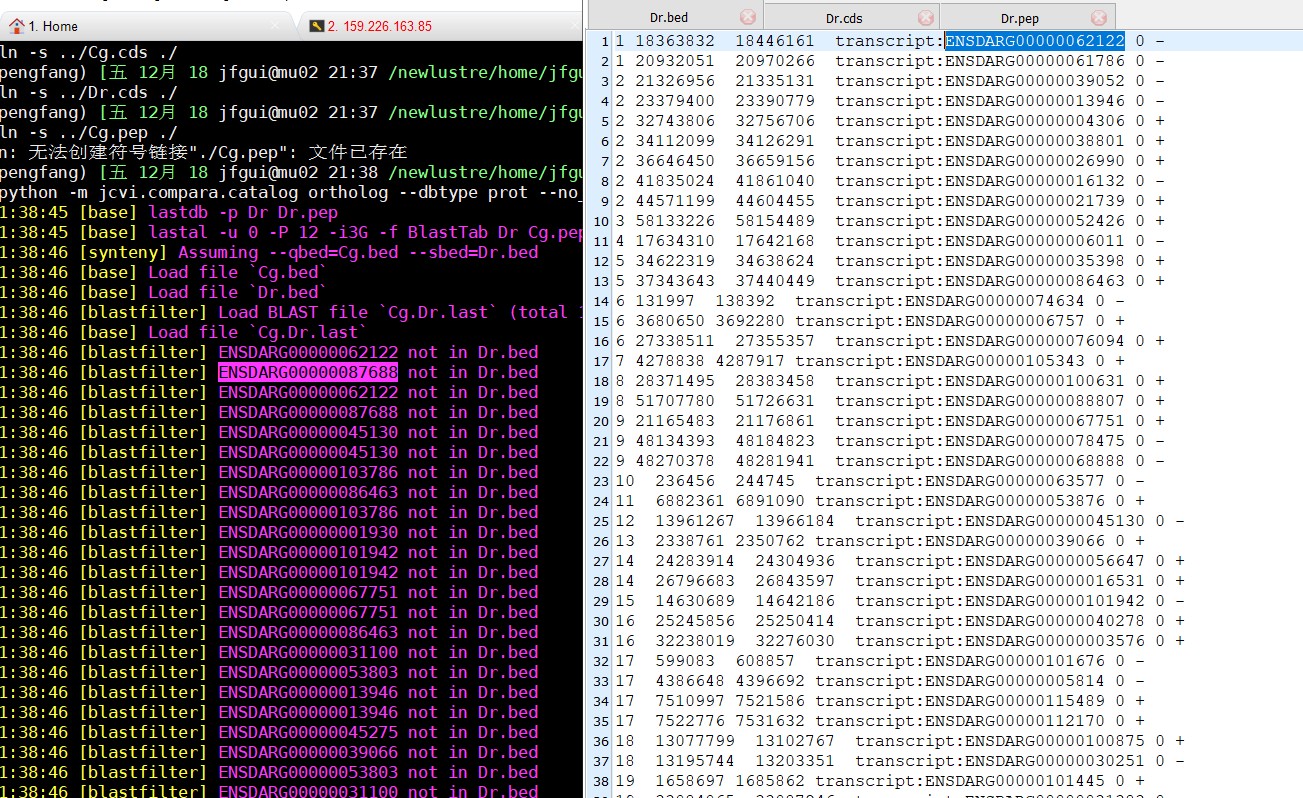1303x798 pixels.
Task: Click the 'lastal -u 0 -P 12' terminal line
Action: click(364, 232)
